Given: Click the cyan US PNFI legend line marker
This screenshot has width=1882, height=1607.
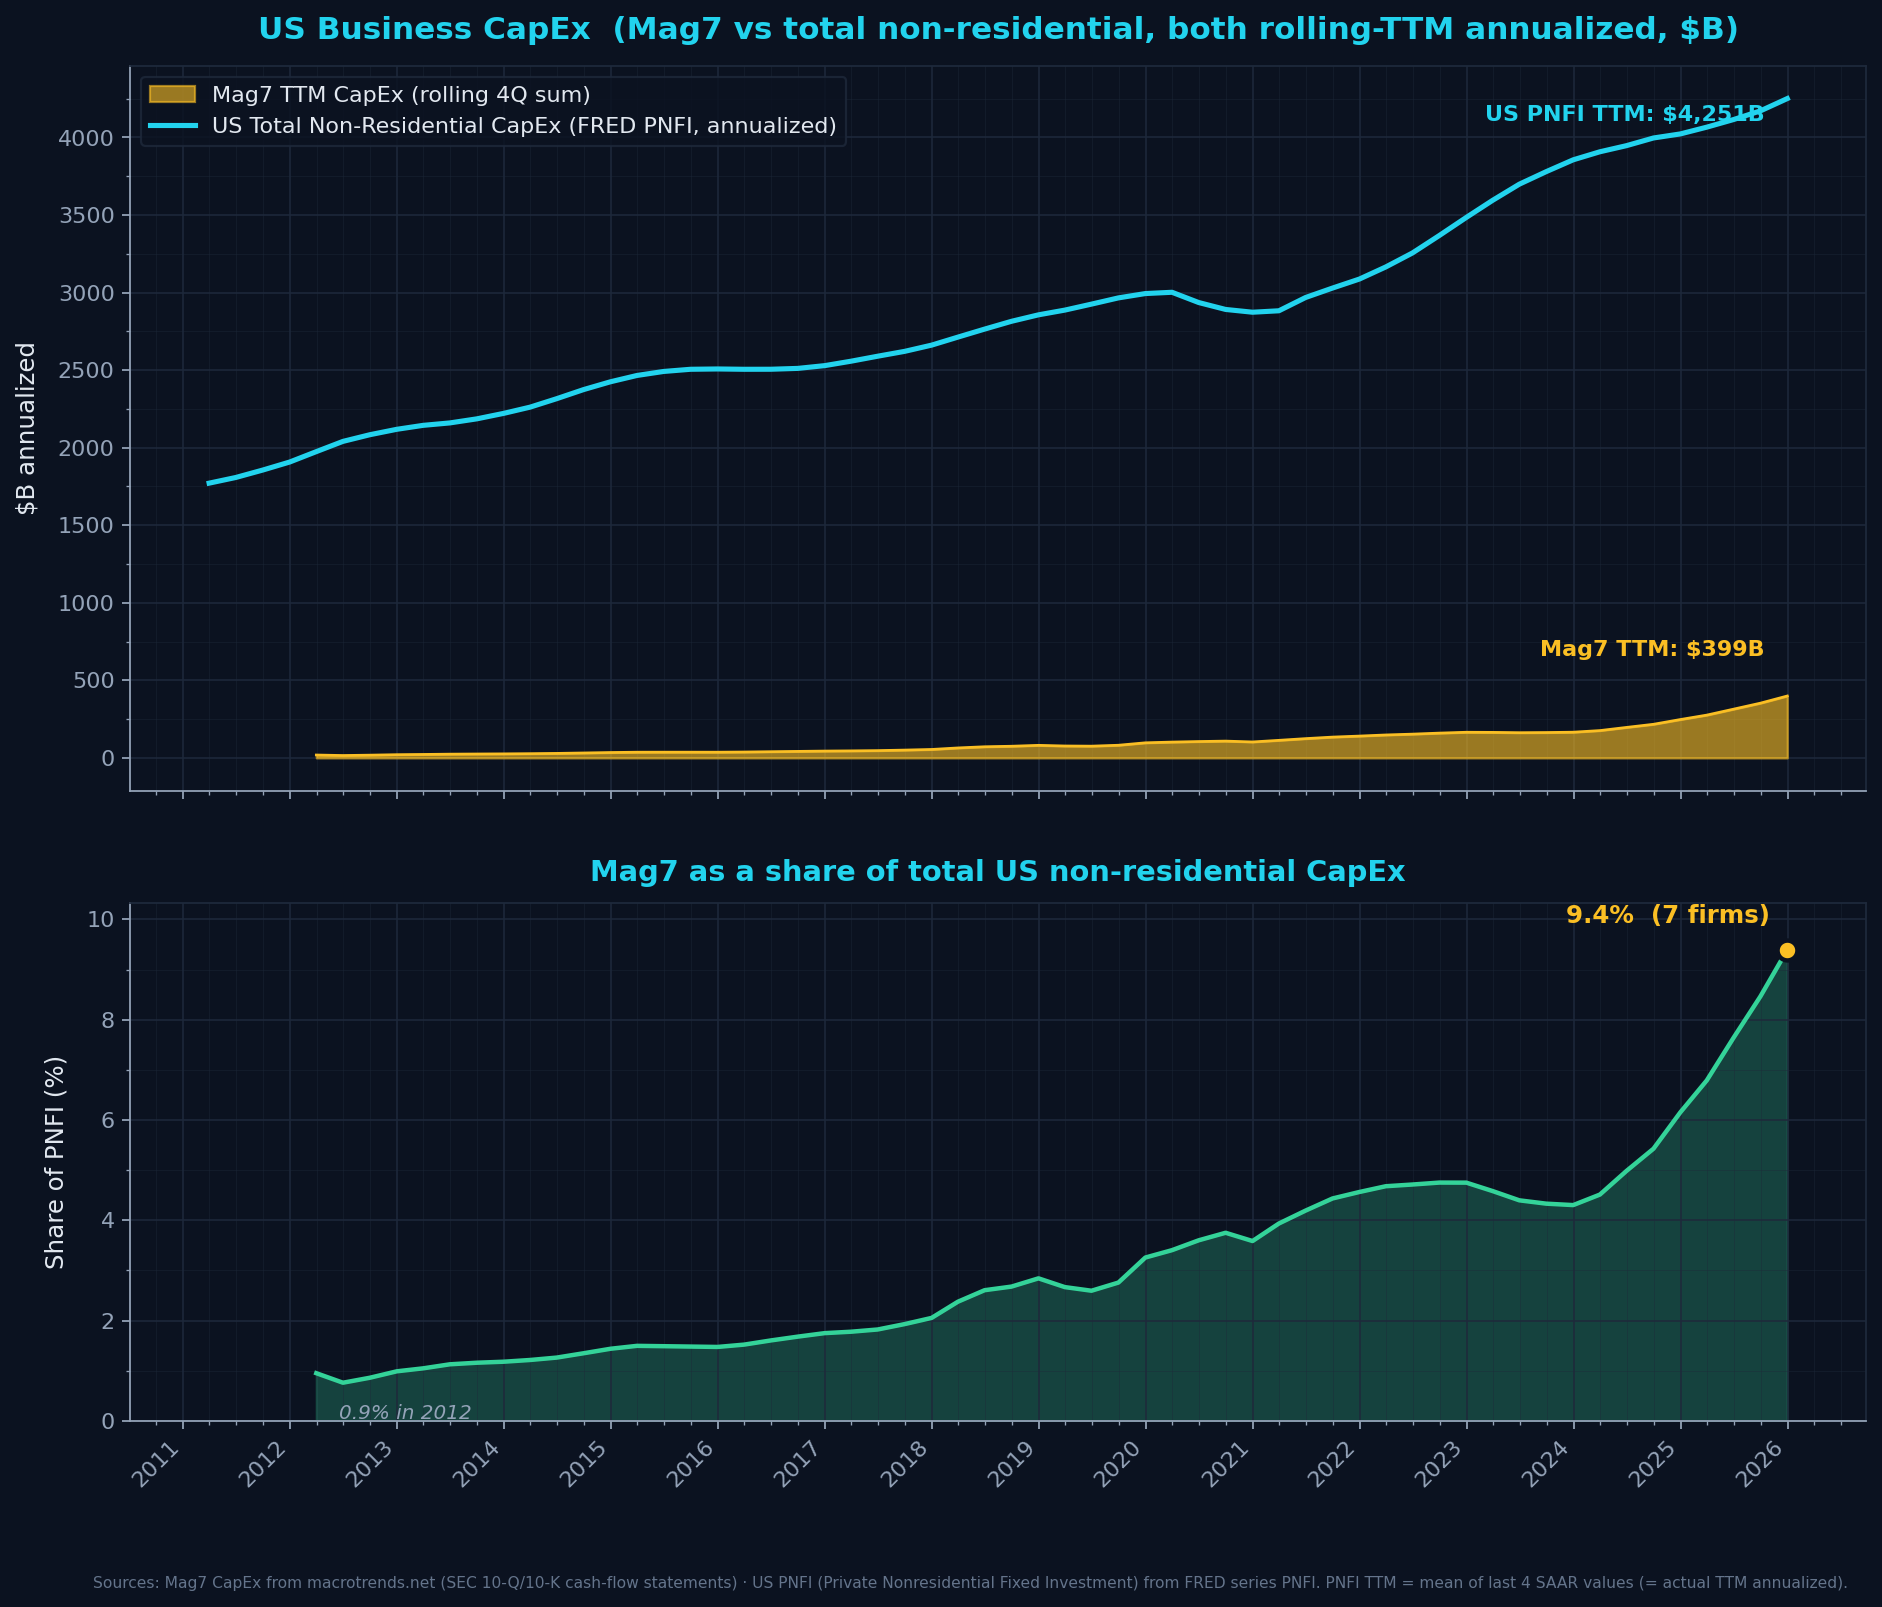Looking at the screenshot, I should [175, 126].
